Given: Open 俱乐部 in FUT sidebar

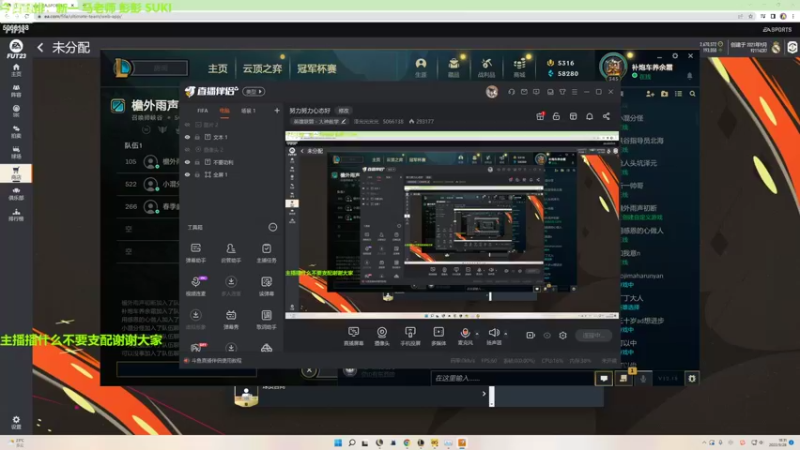Looking at the screenshot, I should pyautogui.click(x=16, y=194).
